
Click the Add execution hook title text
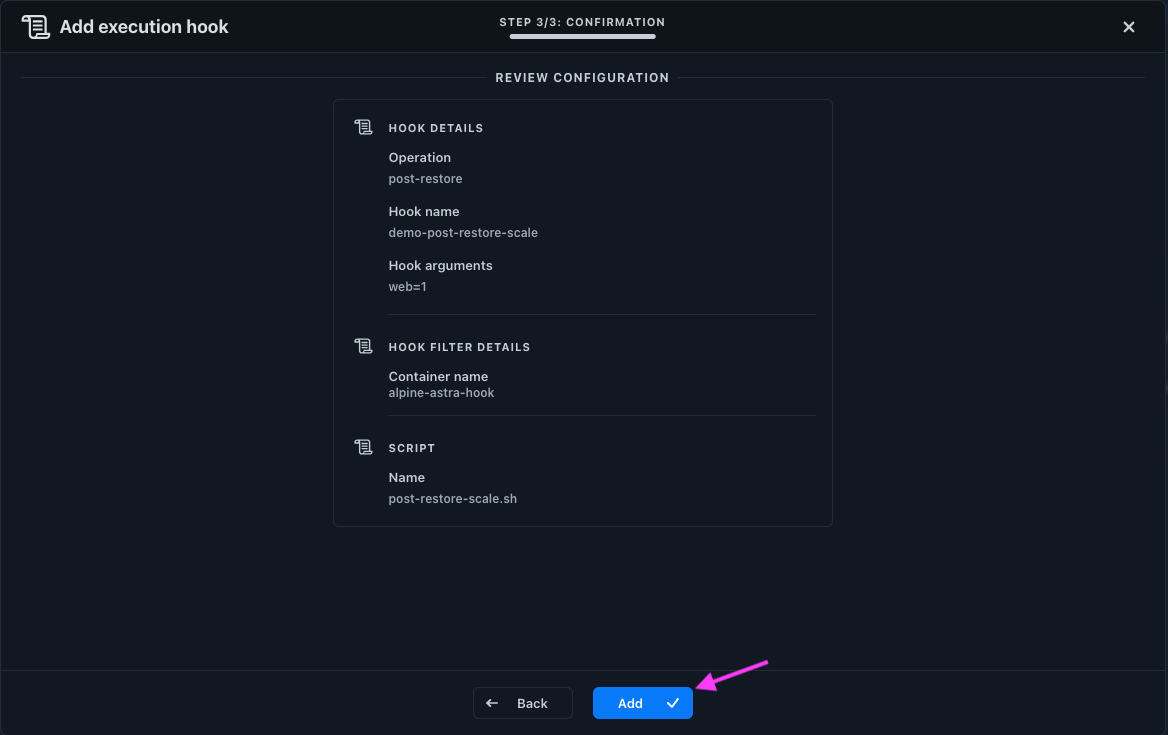pyautogui.click(x=144, y=27)
